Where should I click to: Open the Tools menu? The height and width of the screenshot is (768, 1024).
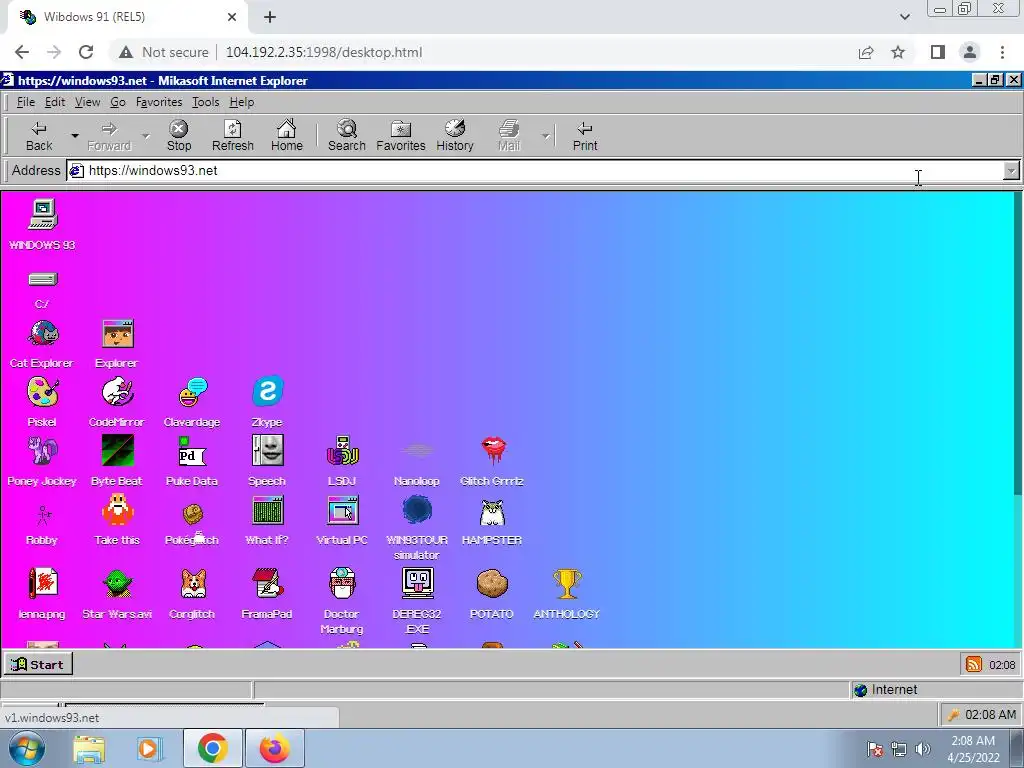[x=205, y=103]
